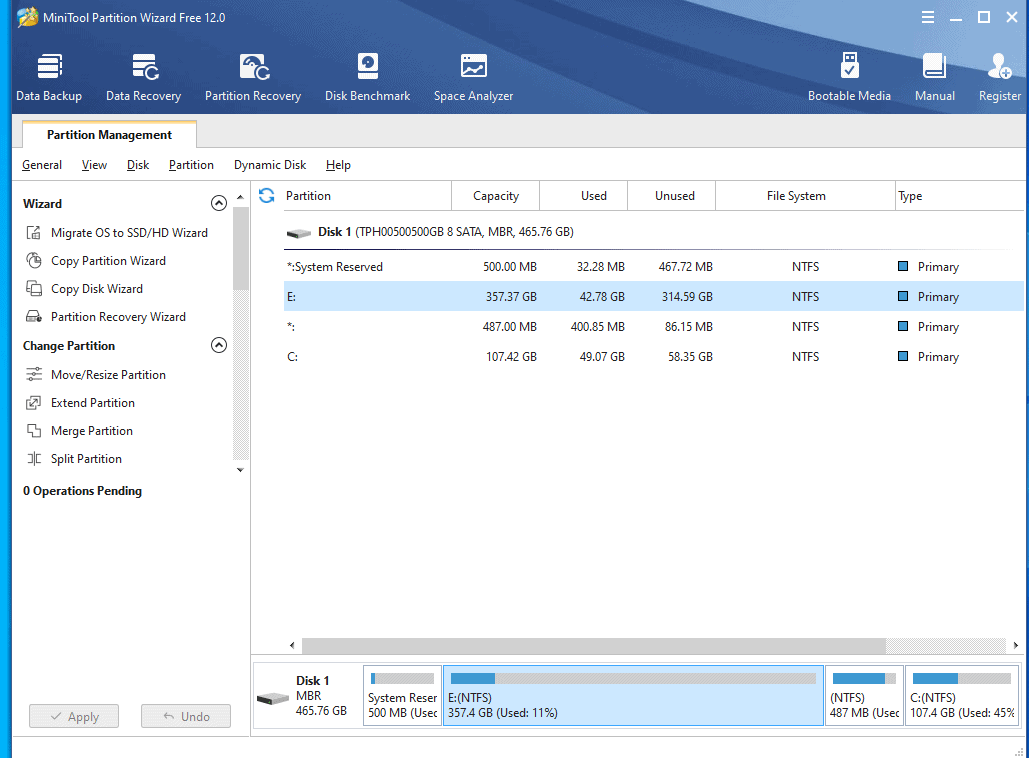The height and width of the screenshot is (758, 1029).
Task: Open the Partition menu
Action: tap(191, 165)
